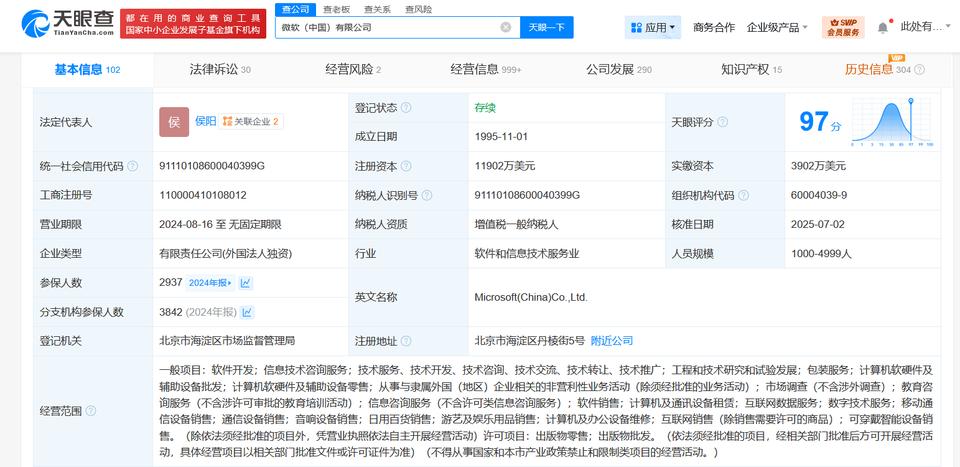Select the 查关系 search mode

pyautogui.click(x=377, y=9)
